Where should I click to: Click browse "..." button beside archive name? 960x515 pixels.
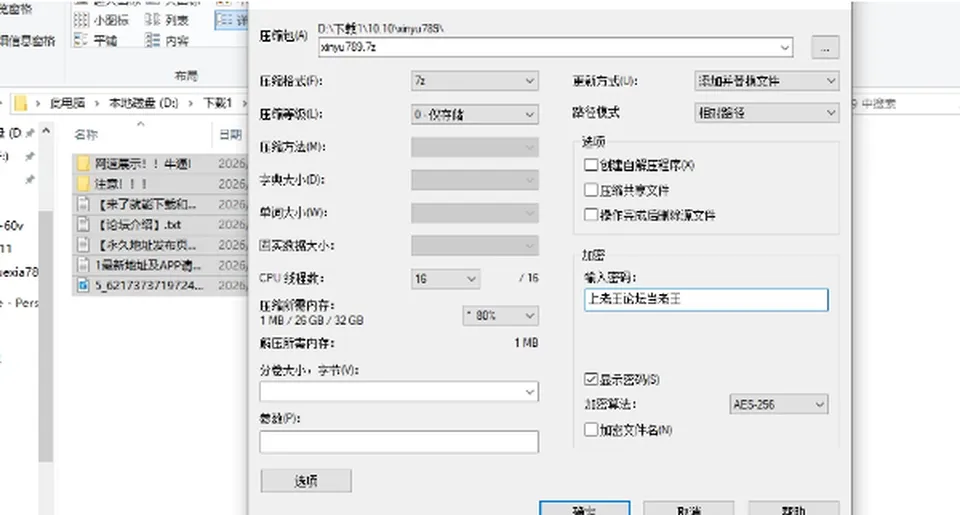(x=825, y=47)
